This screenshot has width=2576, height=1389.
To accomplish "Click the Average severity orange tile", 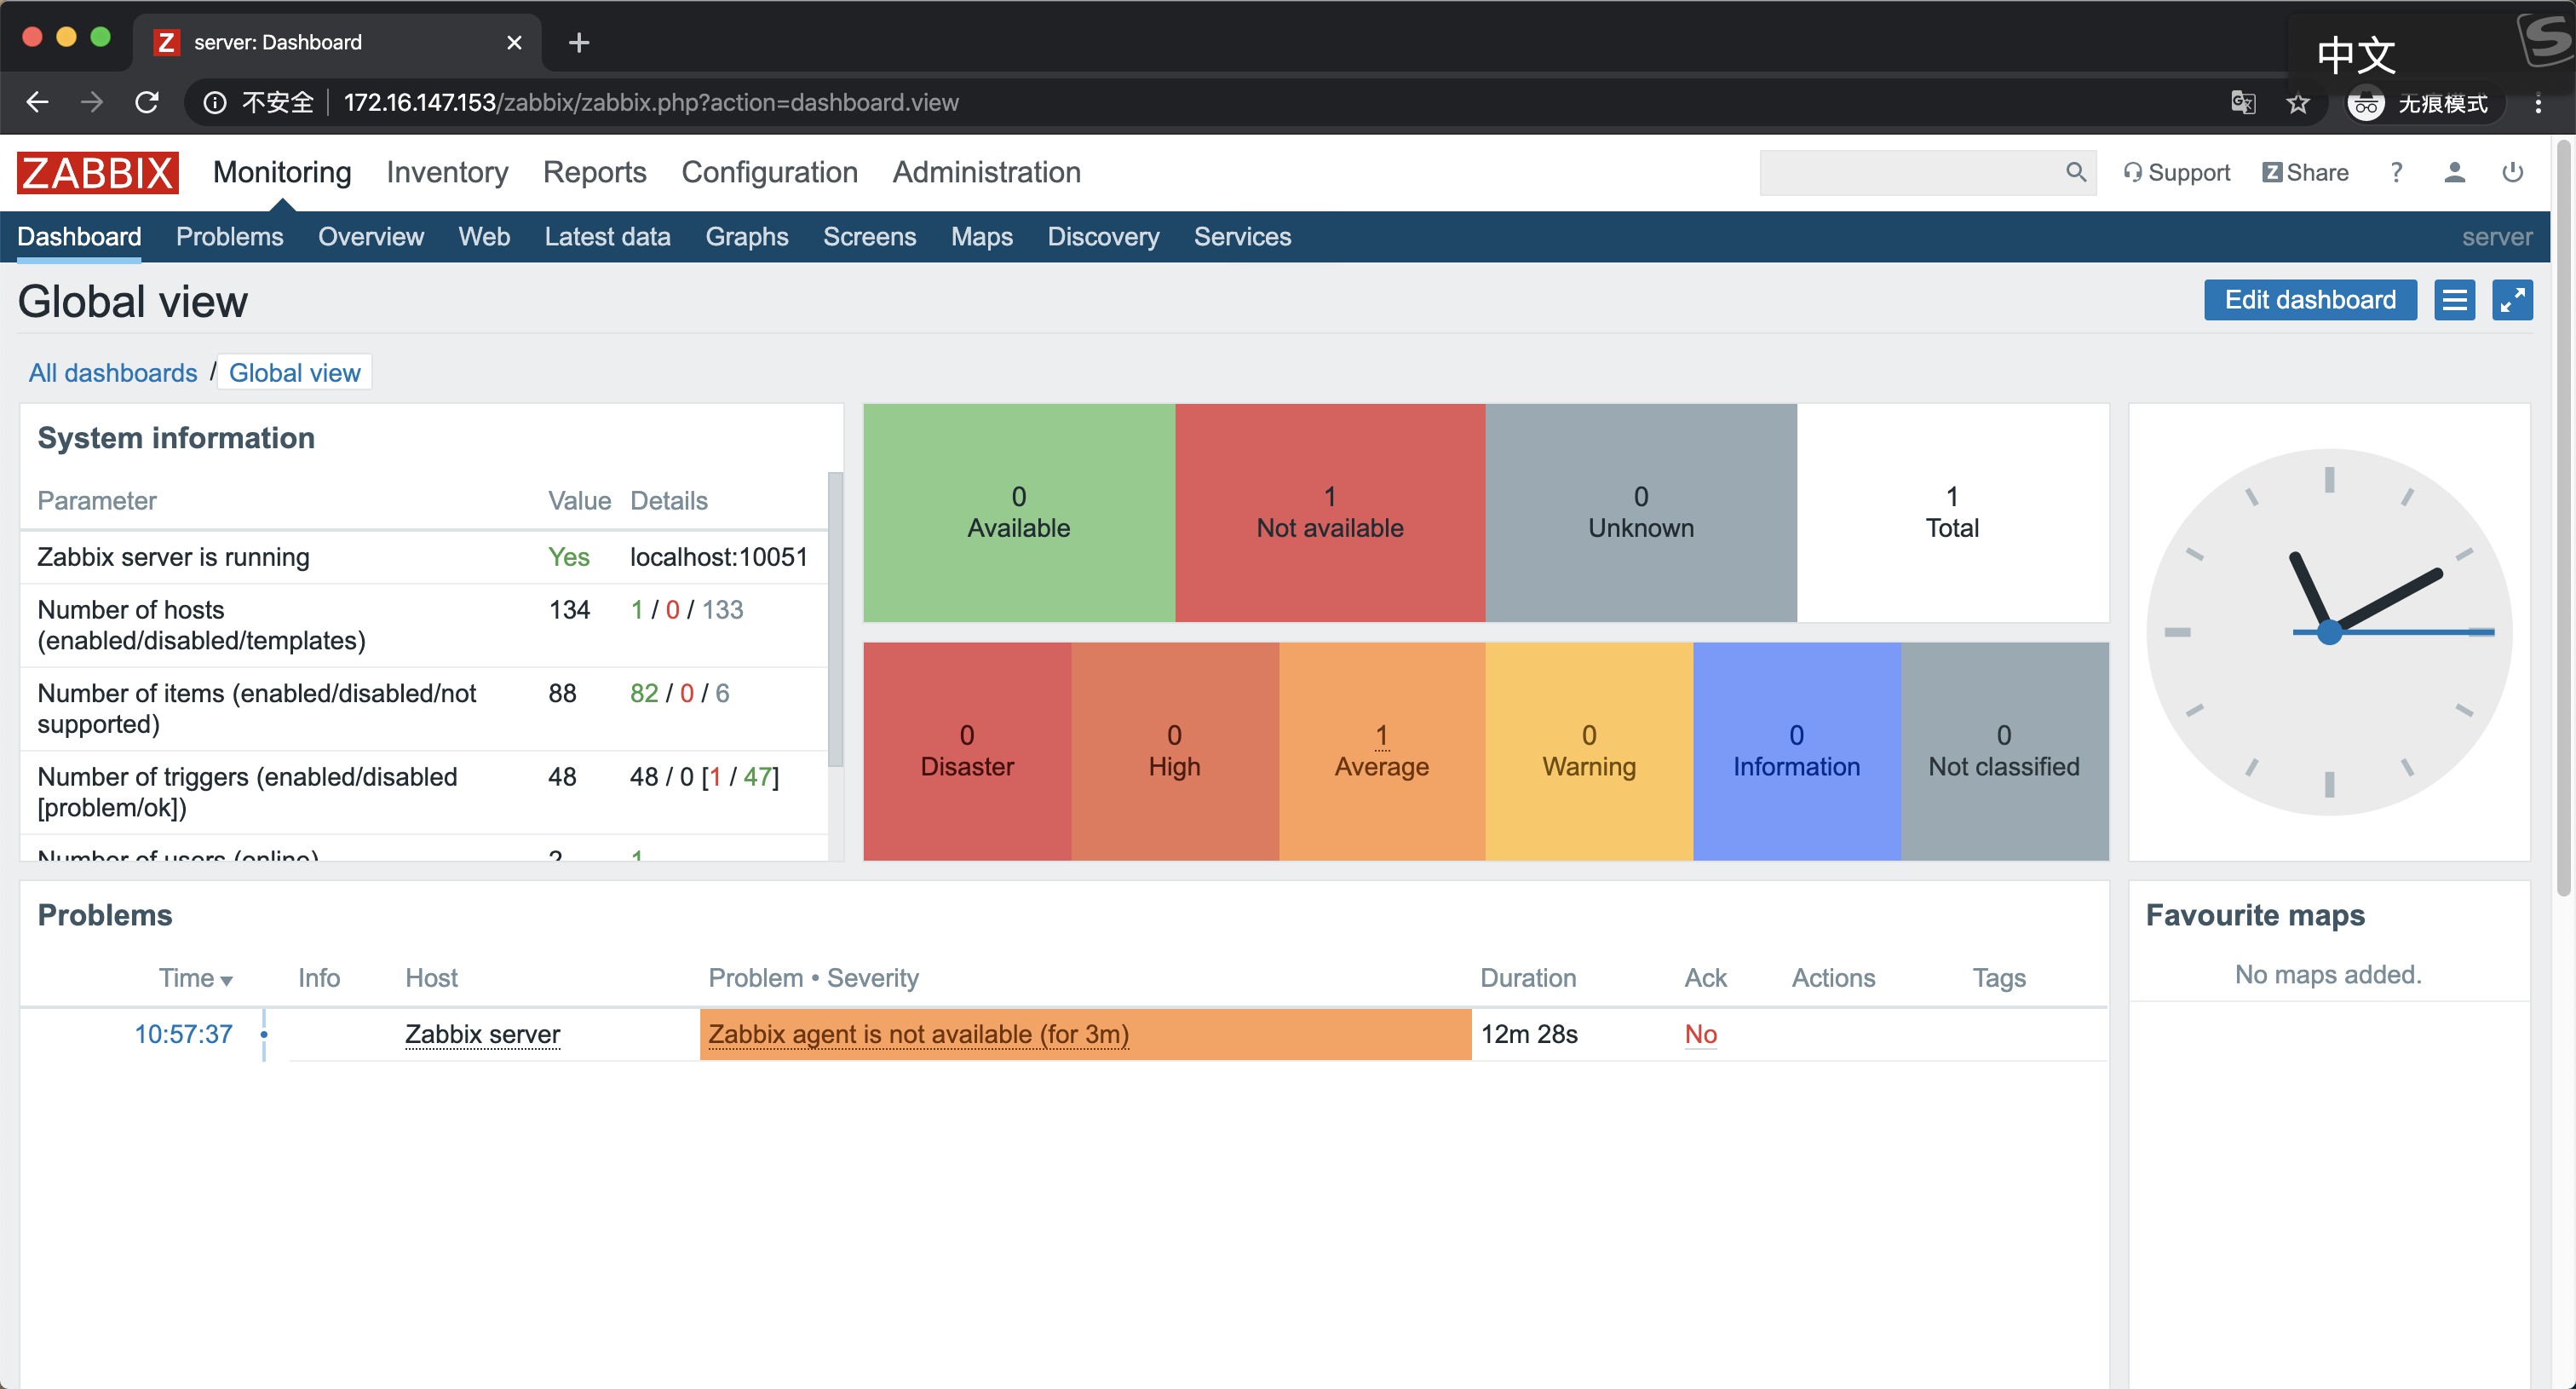I will click(x=1381, y=750).
